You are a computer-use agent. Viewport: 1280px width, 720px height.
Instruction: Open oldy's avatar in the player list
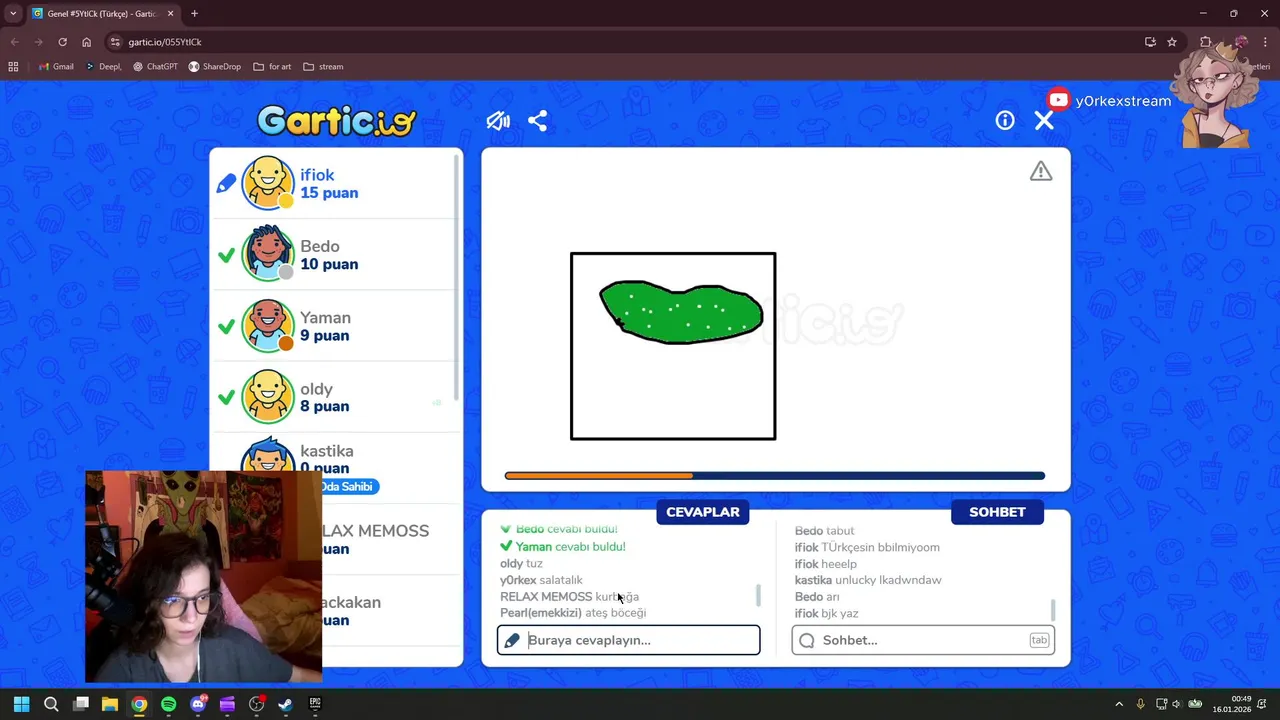pos(268,397)
